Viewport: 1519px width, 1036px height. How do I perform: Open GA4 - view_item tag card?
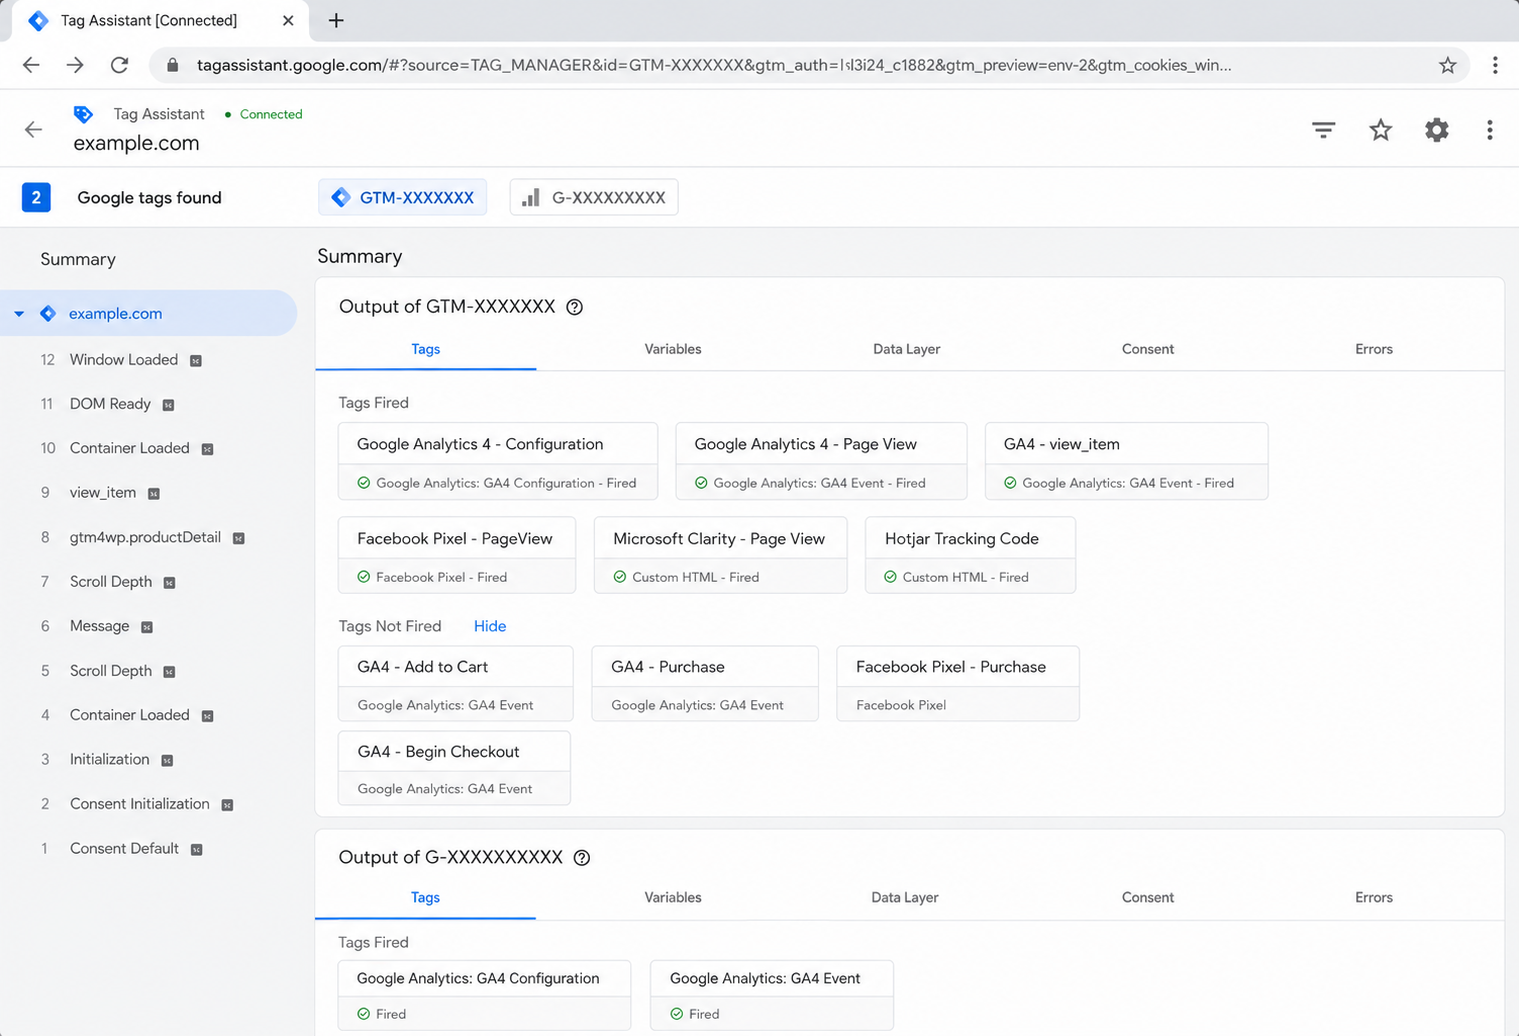(1126, 461)
